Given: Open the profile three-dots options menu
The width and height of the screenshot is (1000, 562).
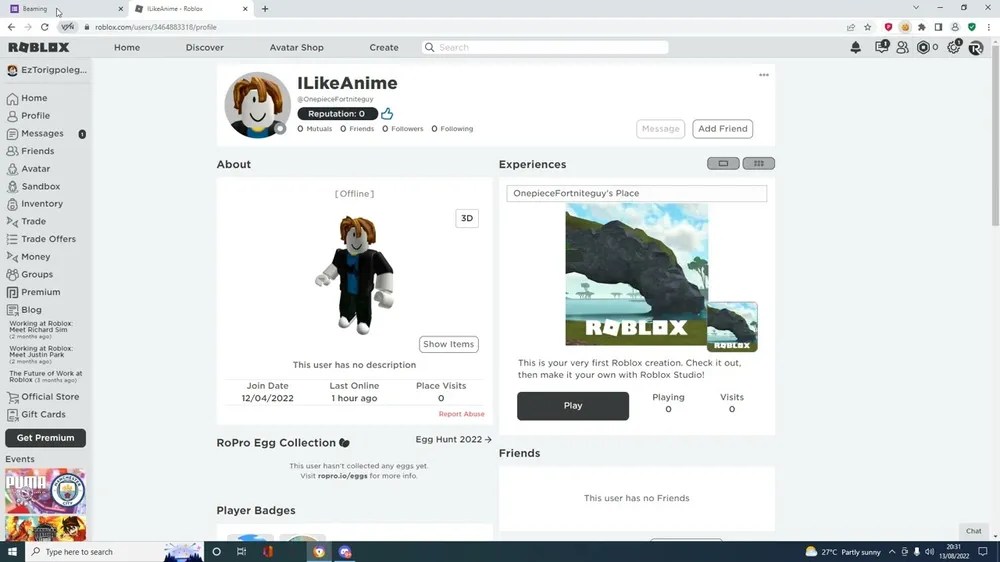Looking at the screenshot, I should 763,75.
